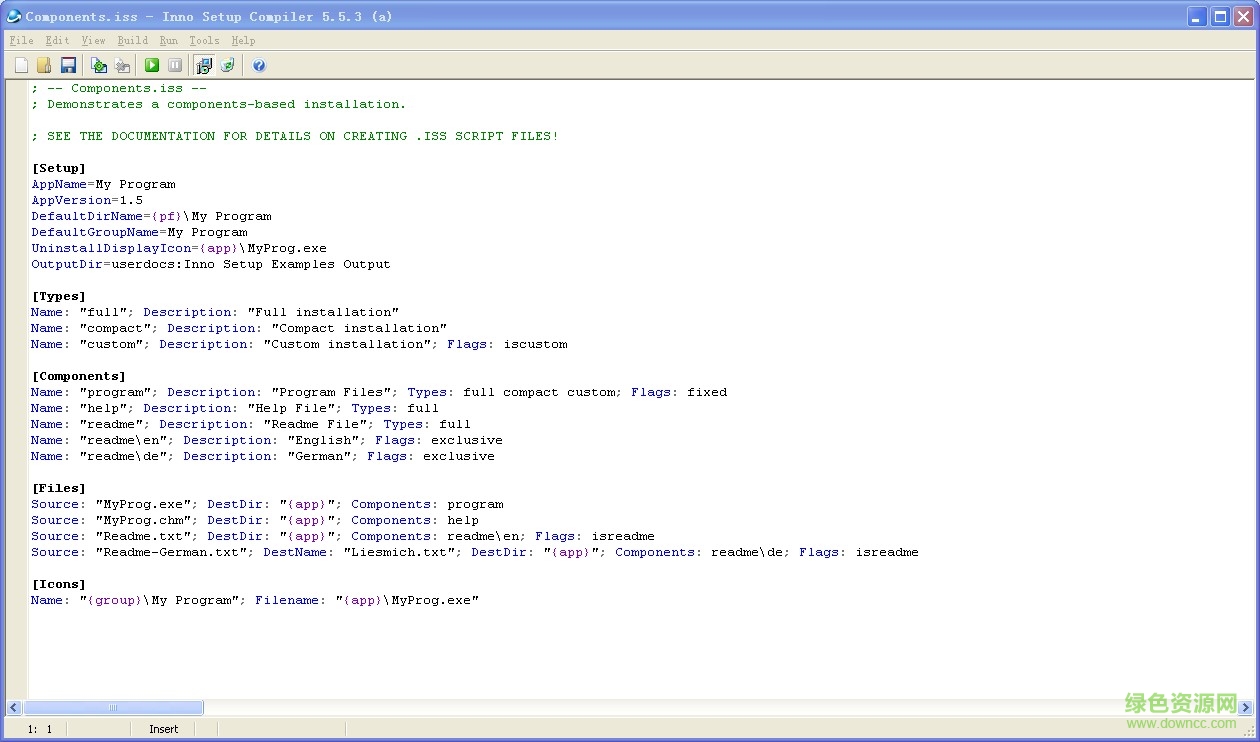Click the "DefaultGroupName=My Program" line

click(x=139, y=232)
